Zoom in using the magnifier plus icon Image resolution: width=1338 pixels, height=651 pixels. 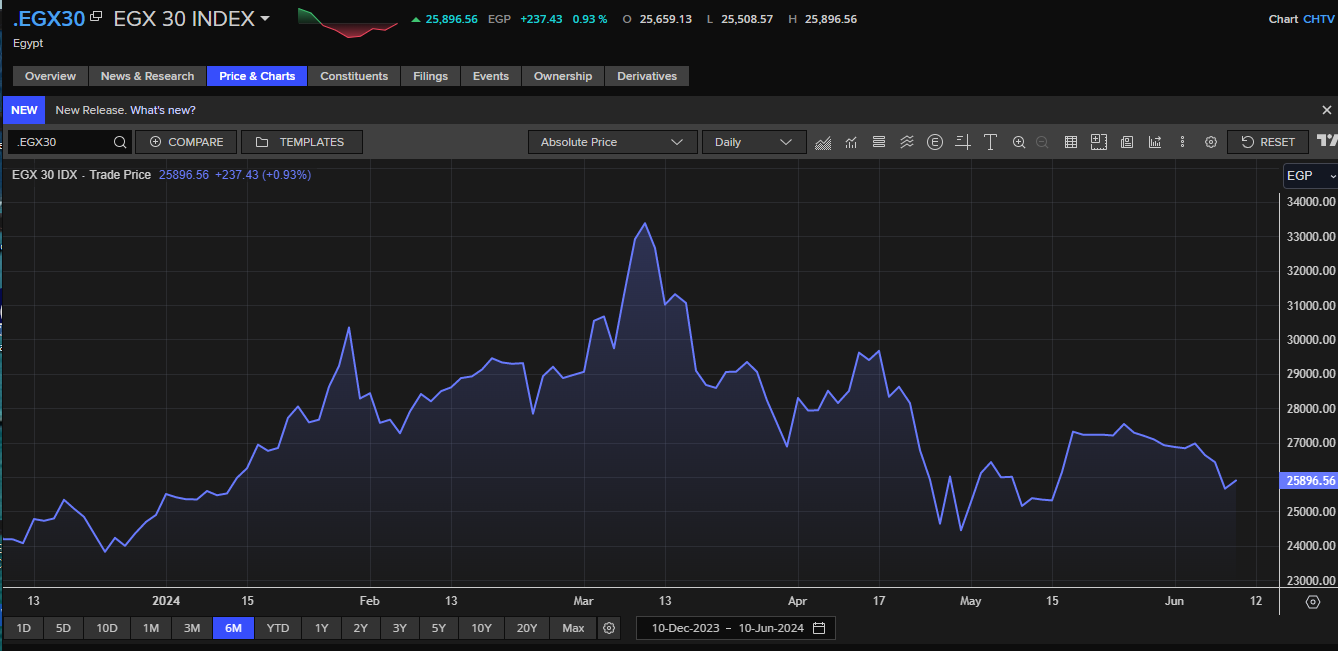click(1019, 142)
